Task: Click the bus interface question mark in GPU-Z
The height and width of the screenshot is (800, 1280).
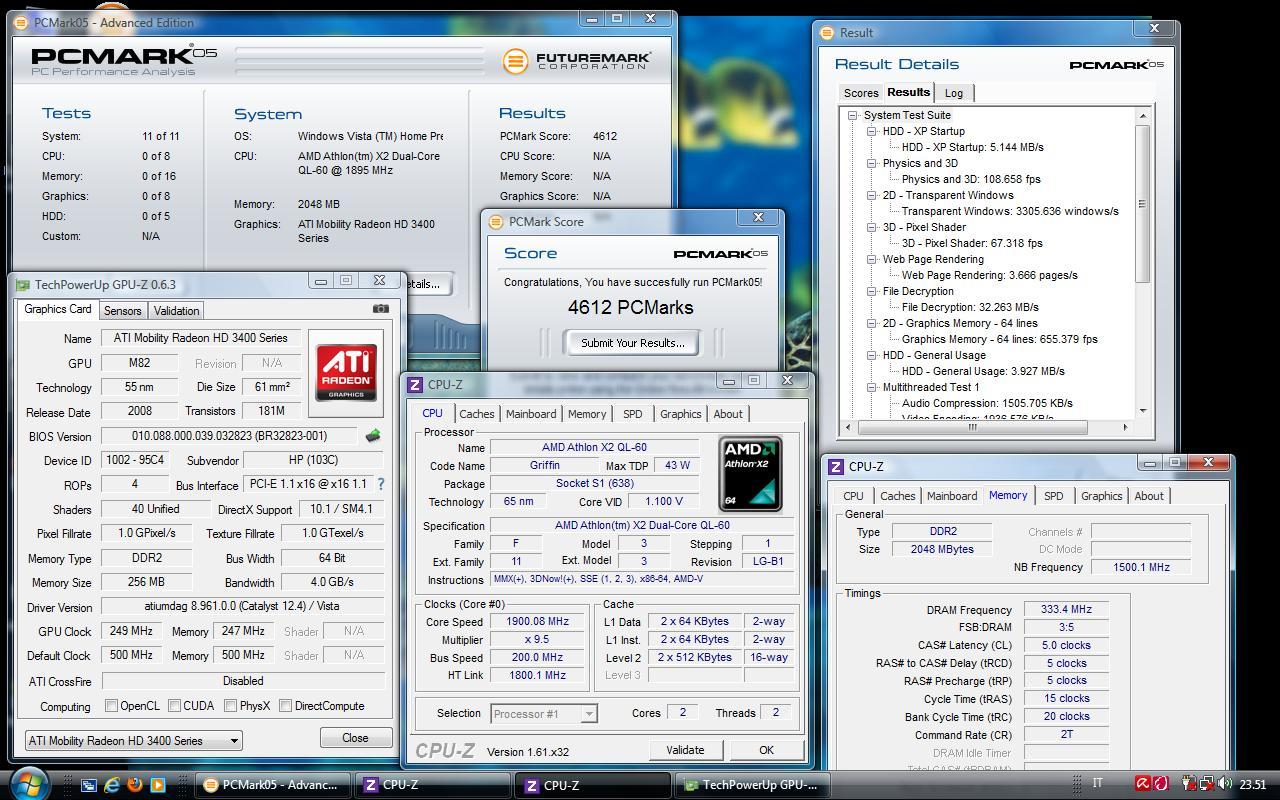Action: [x=380, y=484]
